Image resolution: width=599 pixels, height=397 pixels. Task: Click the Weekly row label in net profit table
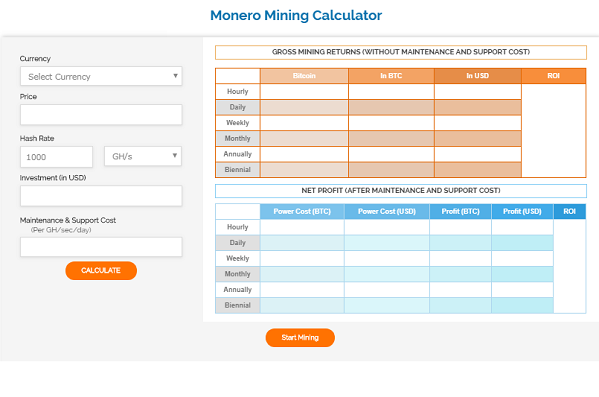pos(238,258)
